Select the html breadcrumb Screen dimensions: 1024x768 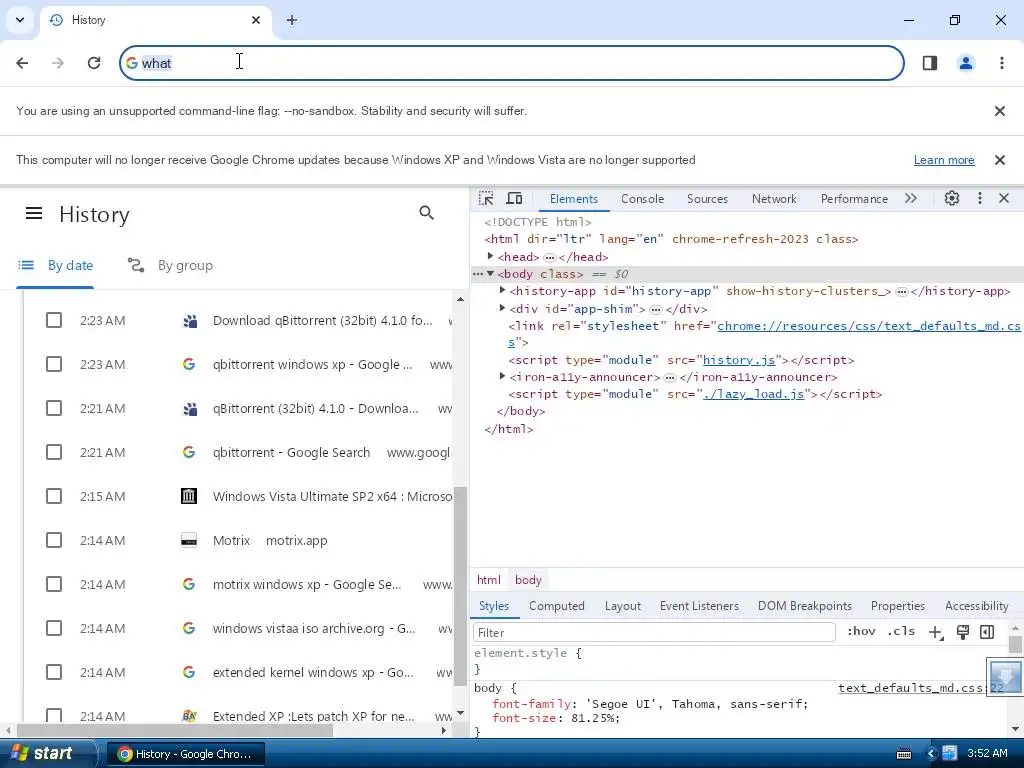(x=488, y=580)
